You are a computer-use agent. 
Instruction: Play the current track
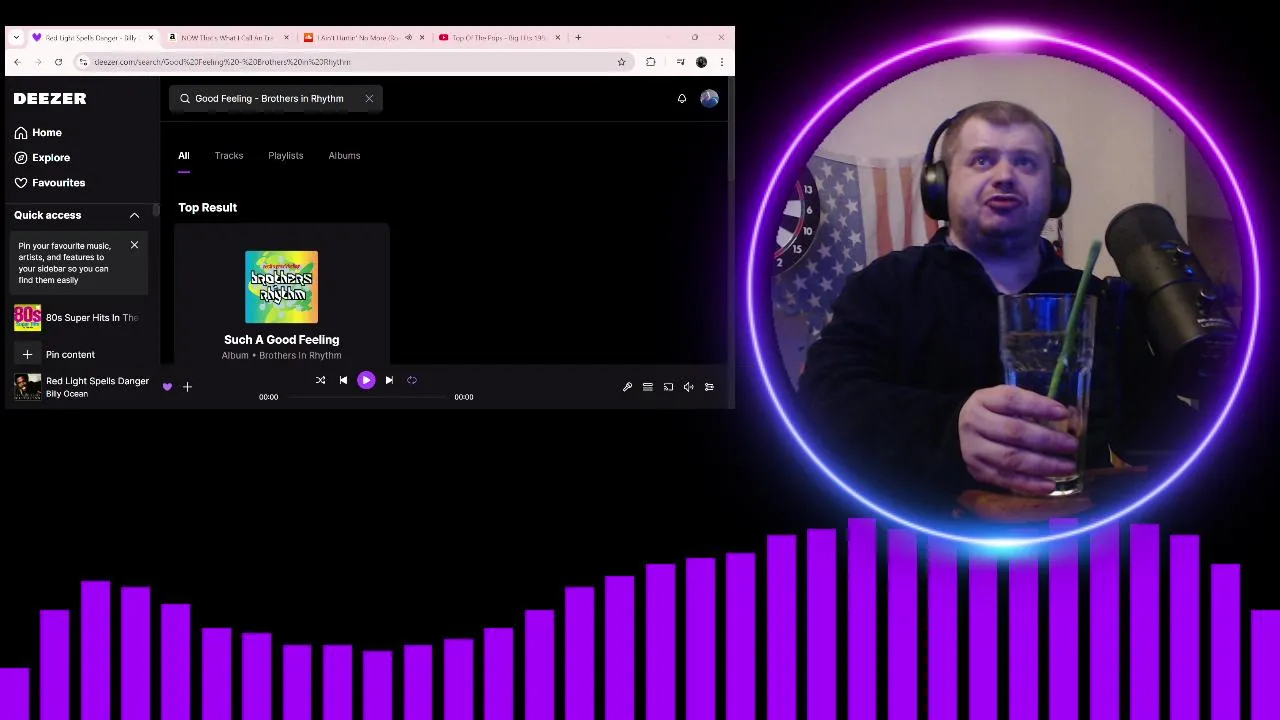tap(366, 380)
